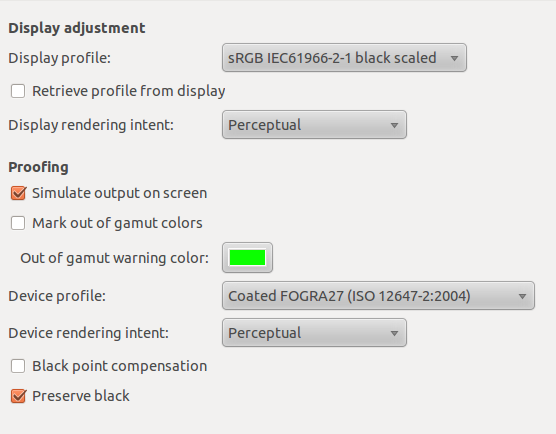
Task: Enable Mark out of gamut colors
Action: tap(18, 223)
